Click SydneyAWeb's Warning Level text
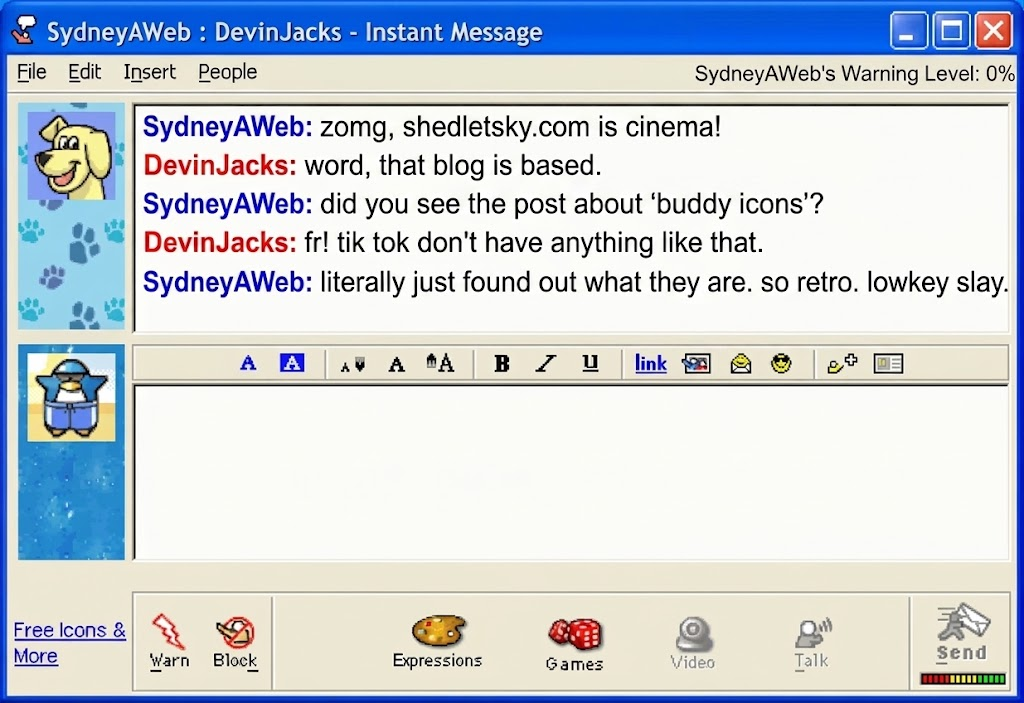The height and width of the screenshot is (703, 1024). pyautogui.click(x=854, y=73)
